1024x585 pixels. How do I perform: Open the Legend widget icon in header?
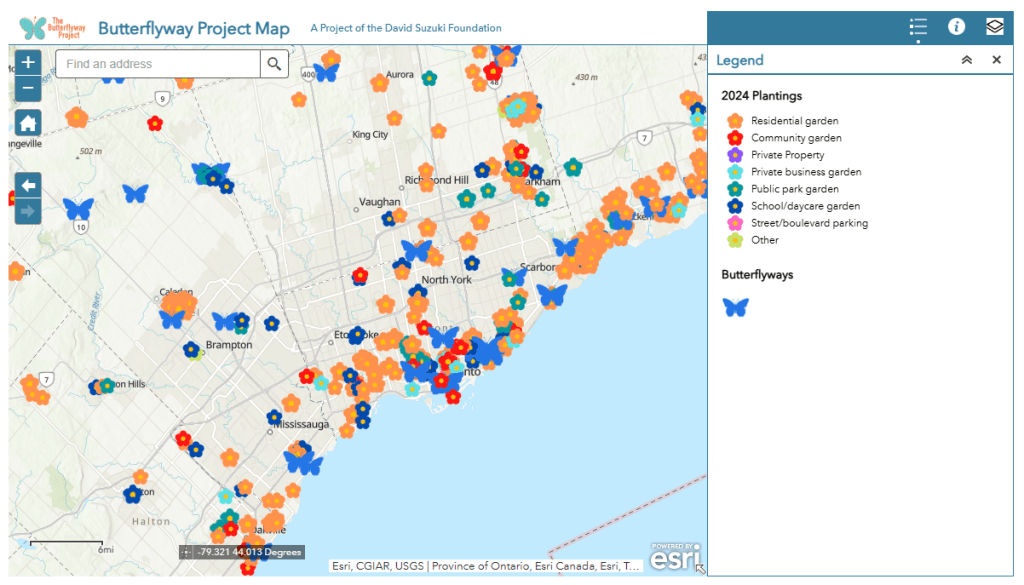(x=918, y=27)
